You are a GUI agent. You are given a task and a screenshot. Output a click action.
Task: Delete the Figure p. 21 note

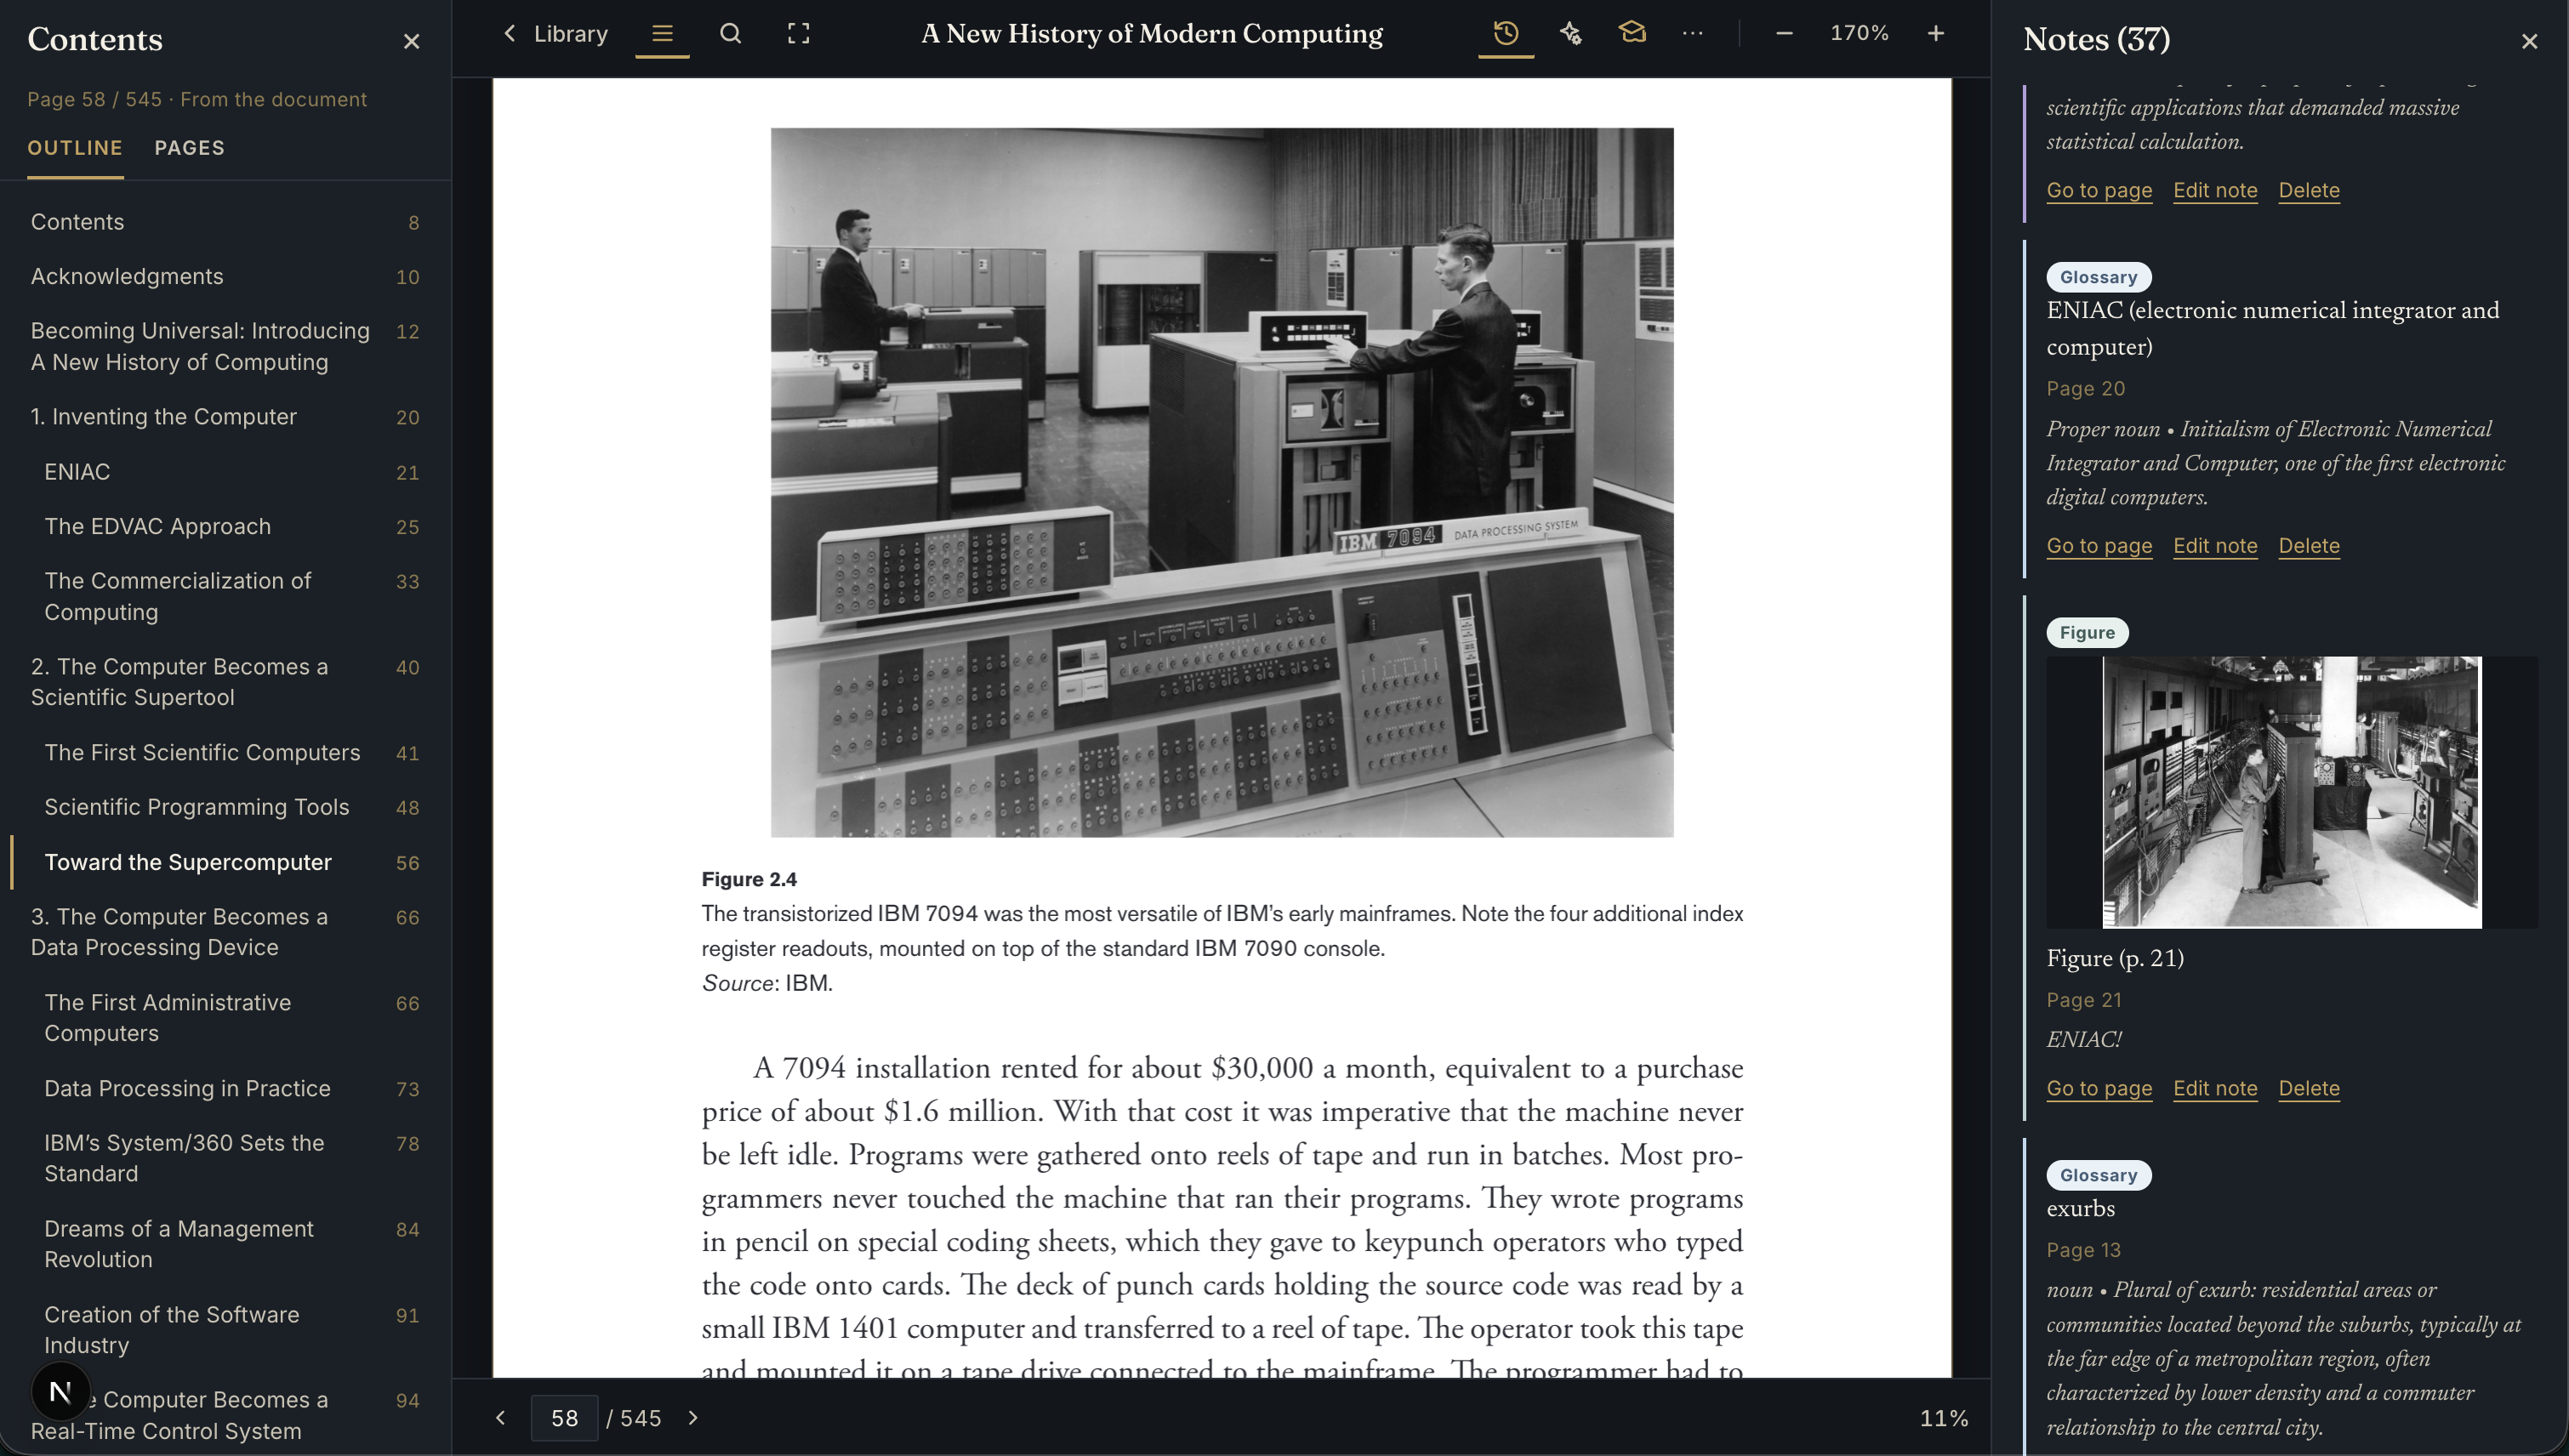pos(2309,1088)
